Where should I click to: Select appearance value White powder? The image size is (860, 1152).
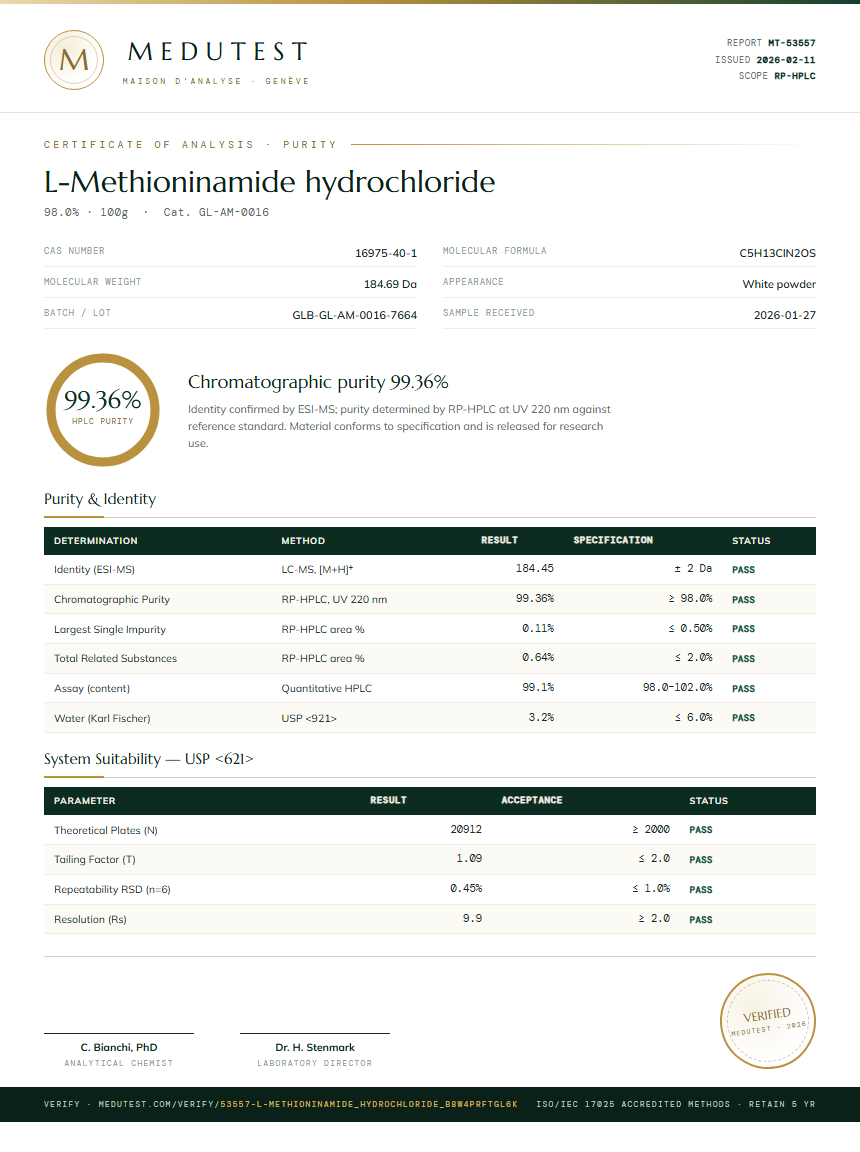[x=778, y=284]
